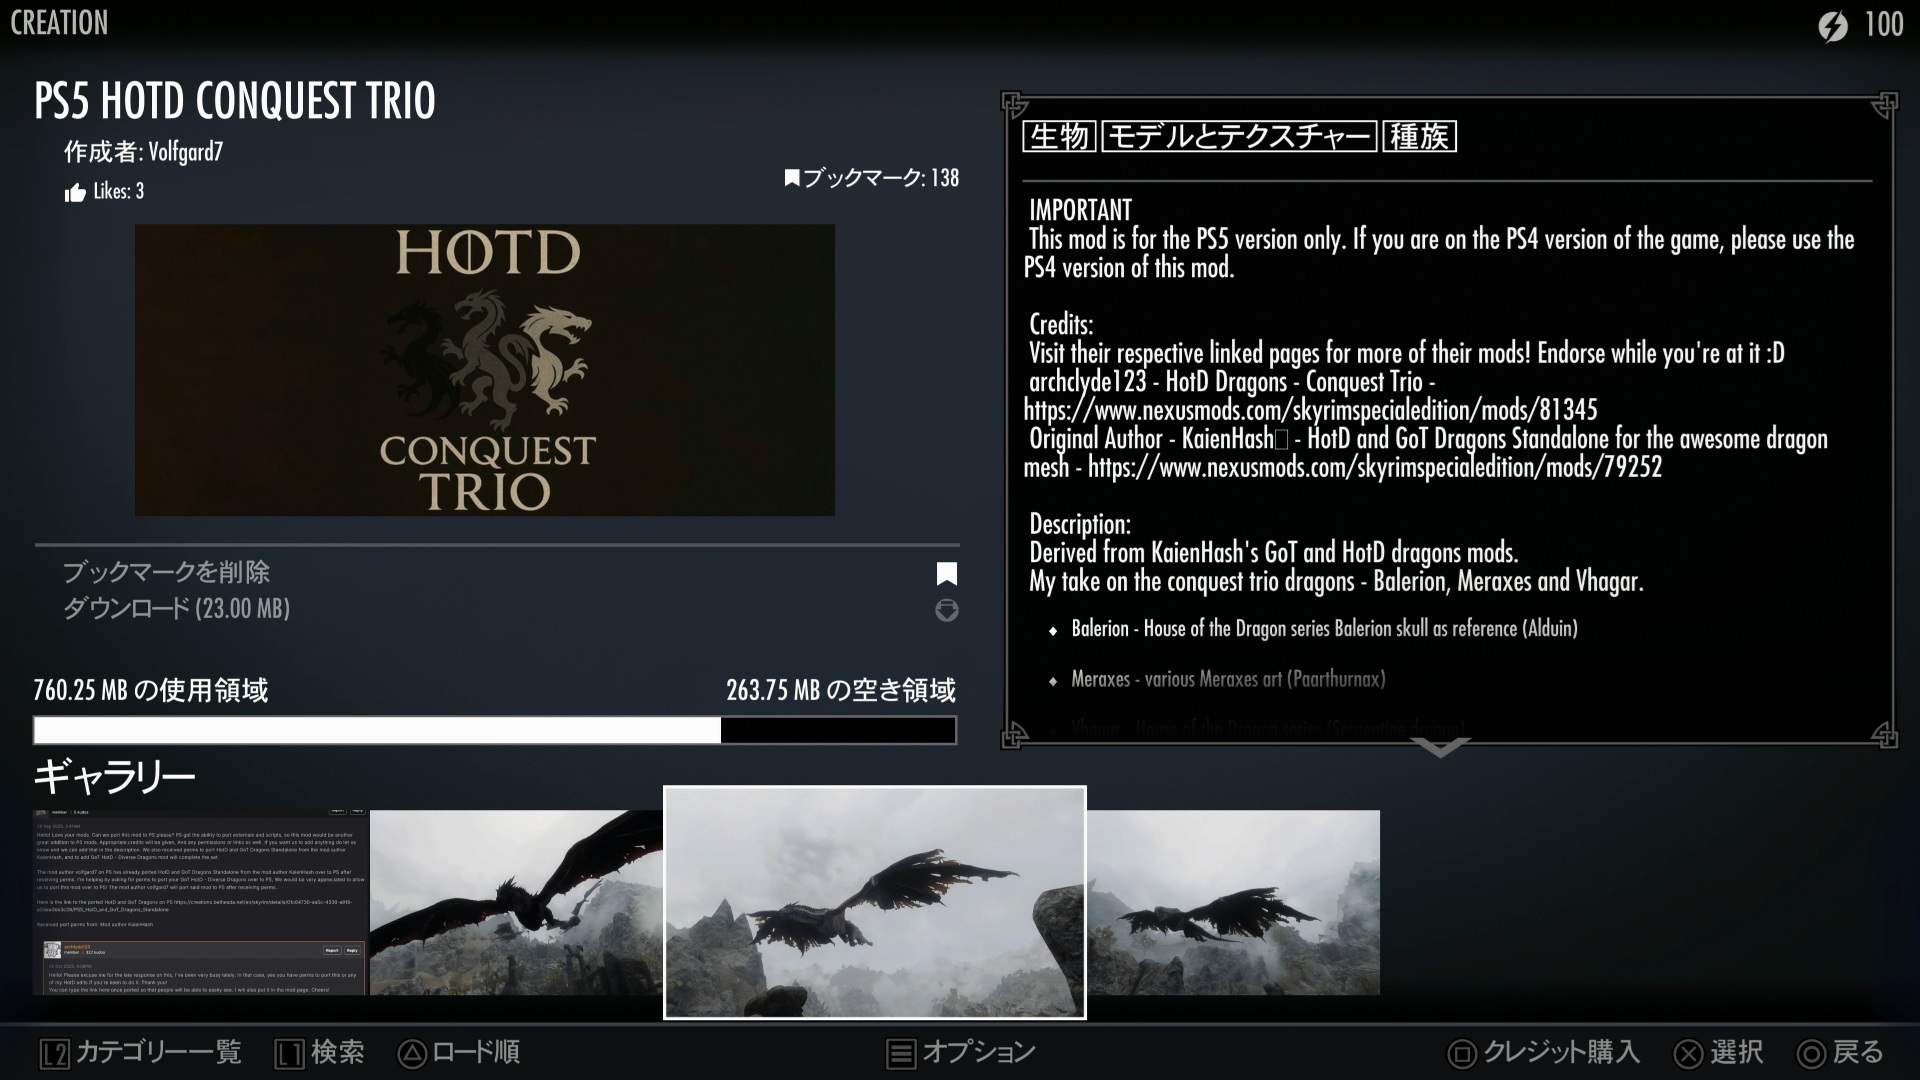Click the options menu button icon
Viewport: 1920px width, 1080px height.
[x=901, y=1053]
